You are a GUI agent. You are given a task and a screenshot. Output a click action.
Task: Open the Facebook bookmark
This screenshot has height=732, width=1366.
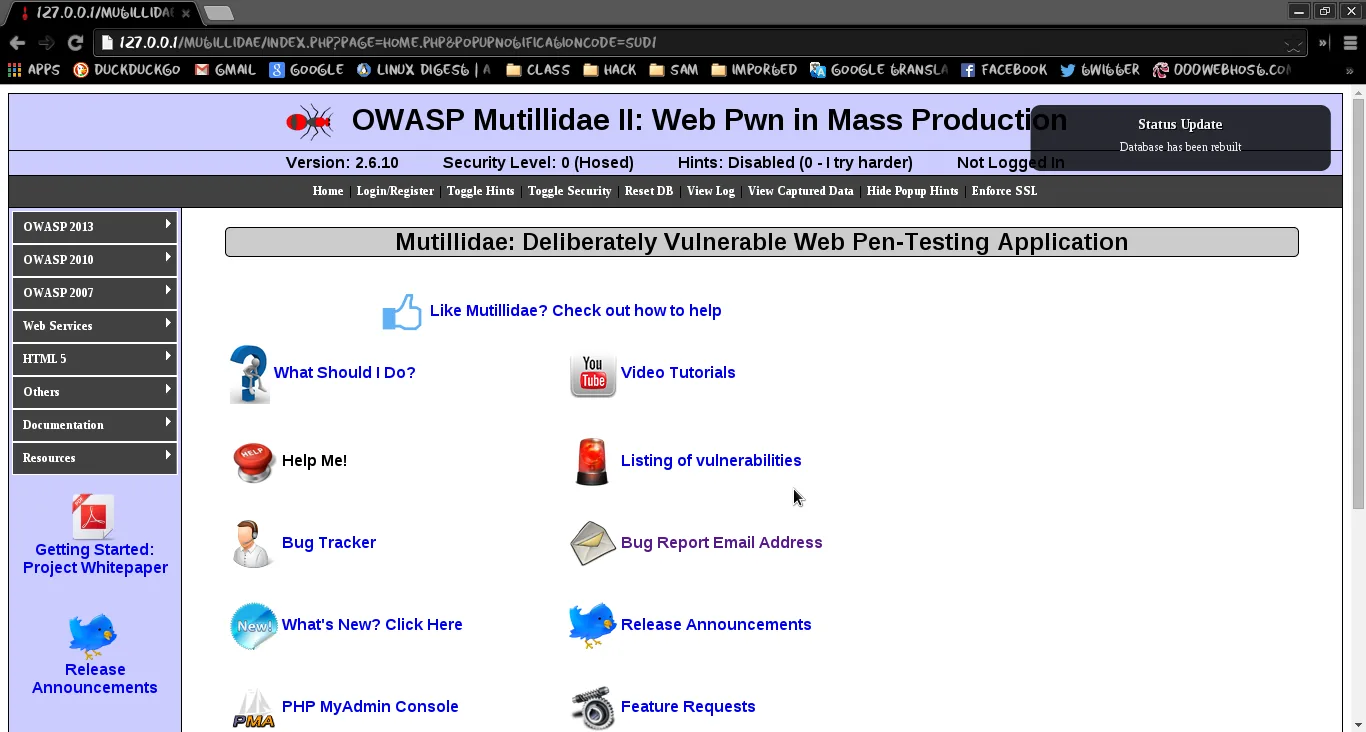[x=1004, y=70]
